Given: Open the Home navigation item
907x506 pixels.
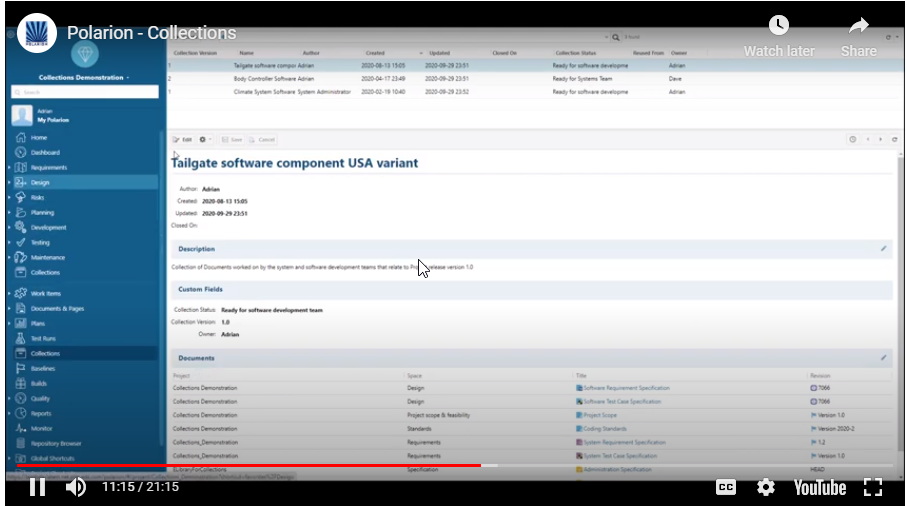Looking at the screenshot, I should (x=39, y=138).
